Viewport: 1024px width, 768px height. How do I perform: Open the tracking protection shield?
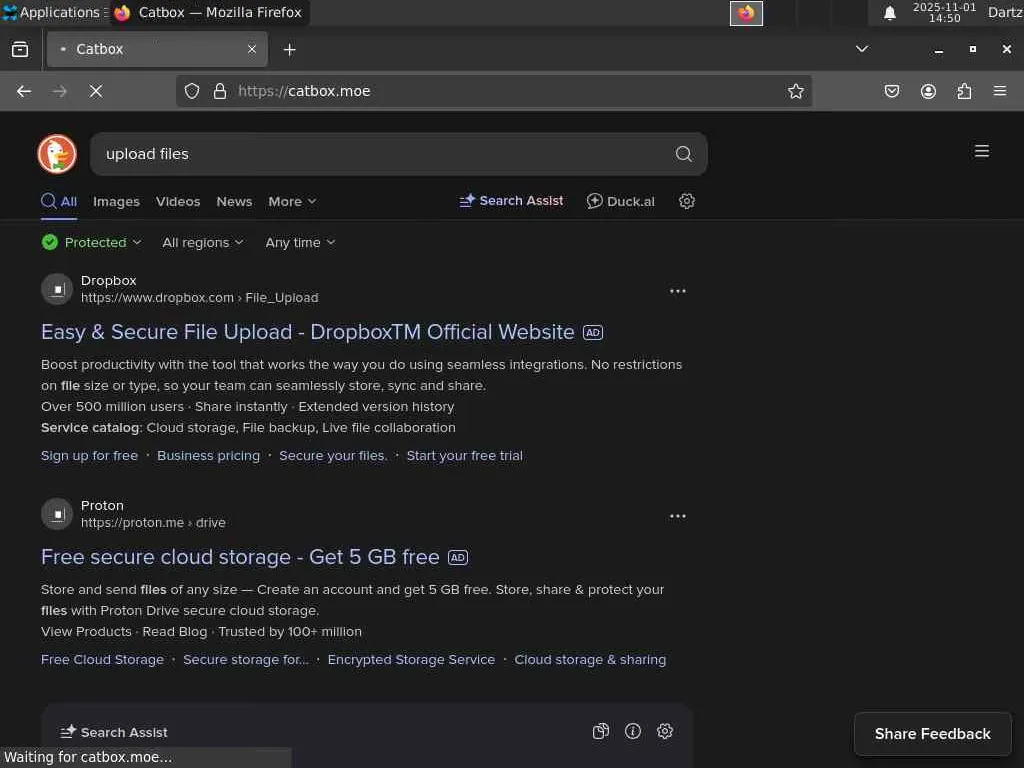[191, 91]
